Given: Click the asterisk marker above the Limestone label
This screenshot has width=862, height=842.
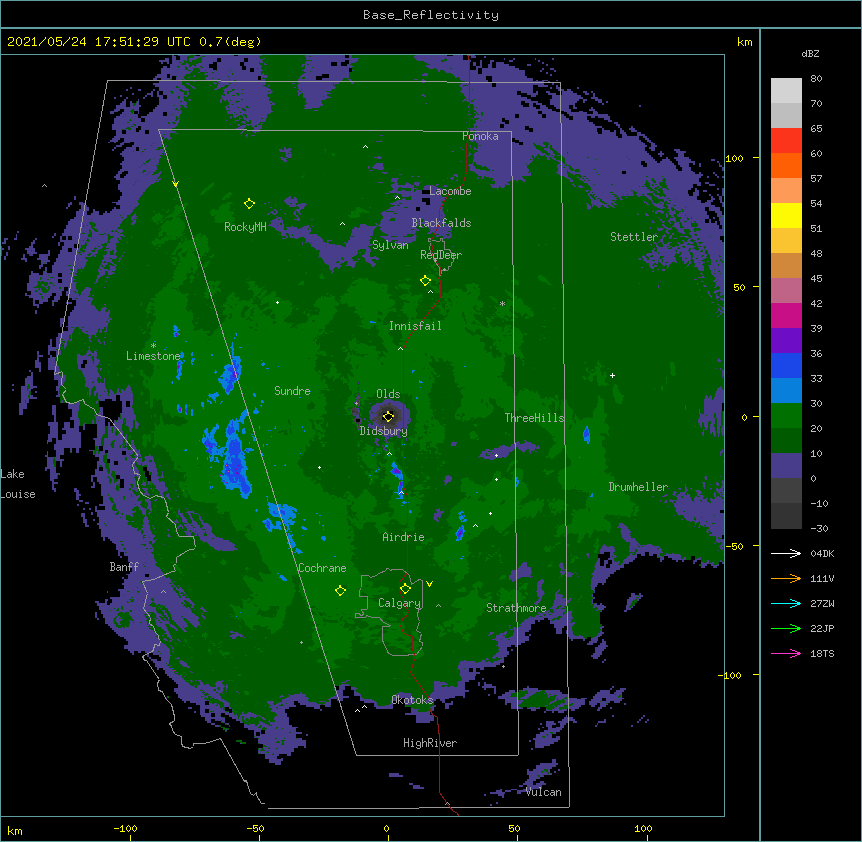Looking at the screenshot, I should 153,346.
